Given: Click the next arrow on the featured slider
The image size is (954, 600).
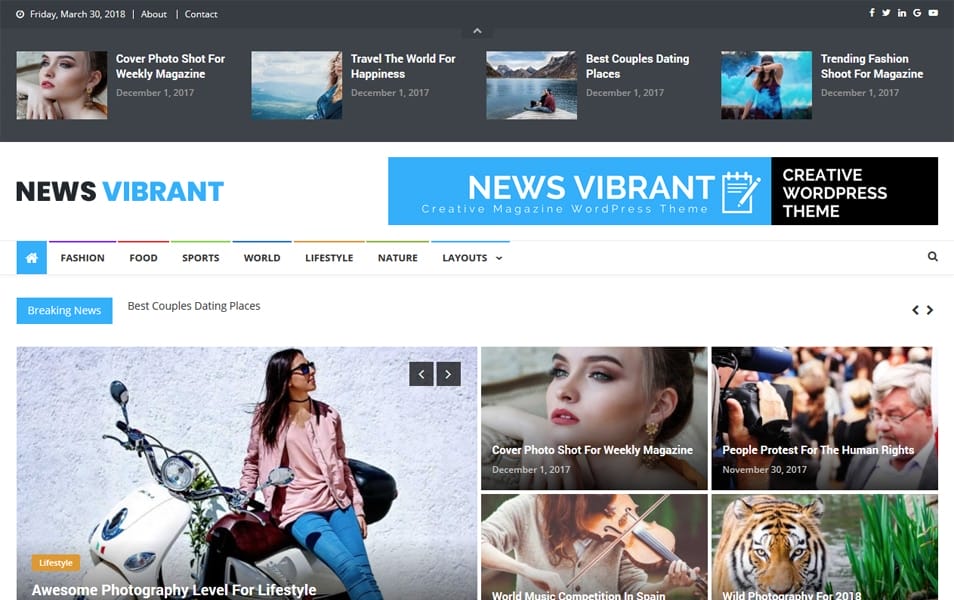Looking at the screenshot, I should tap(448, 373).
